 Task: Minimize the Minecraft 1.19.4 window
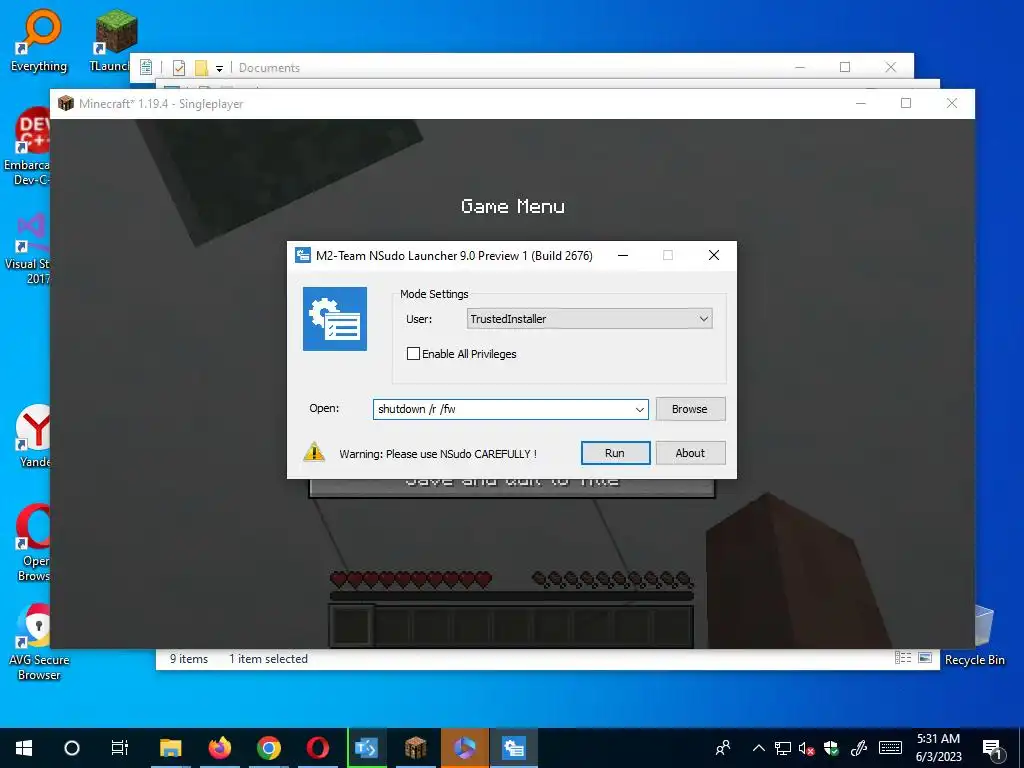click(x=861, y=103)
